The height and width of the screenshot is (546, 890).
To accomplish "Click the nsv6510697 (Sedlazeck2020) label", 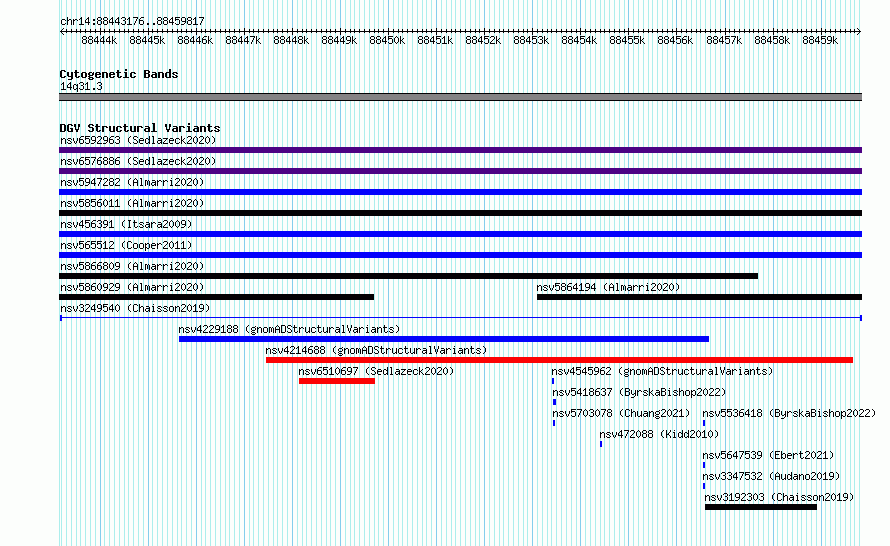I will [376, 371].
